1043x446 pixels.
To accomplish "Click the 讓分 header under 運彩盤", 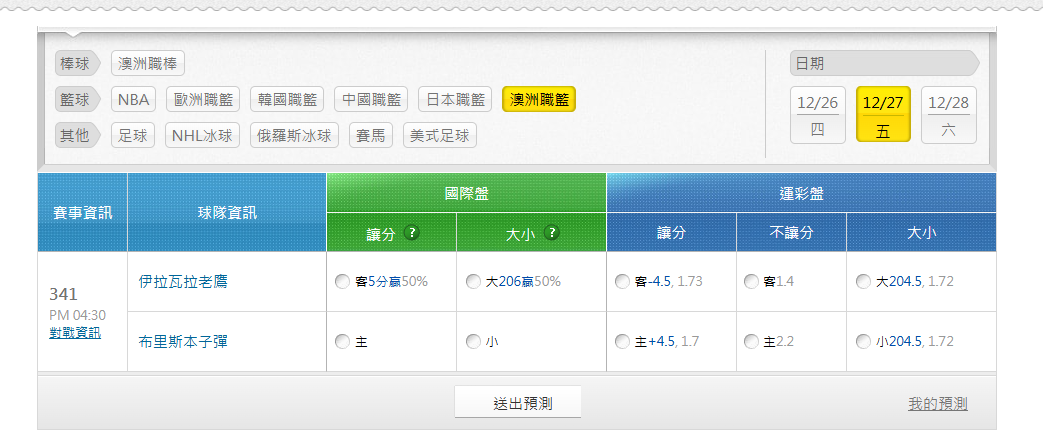I will (x=672, y=232).
